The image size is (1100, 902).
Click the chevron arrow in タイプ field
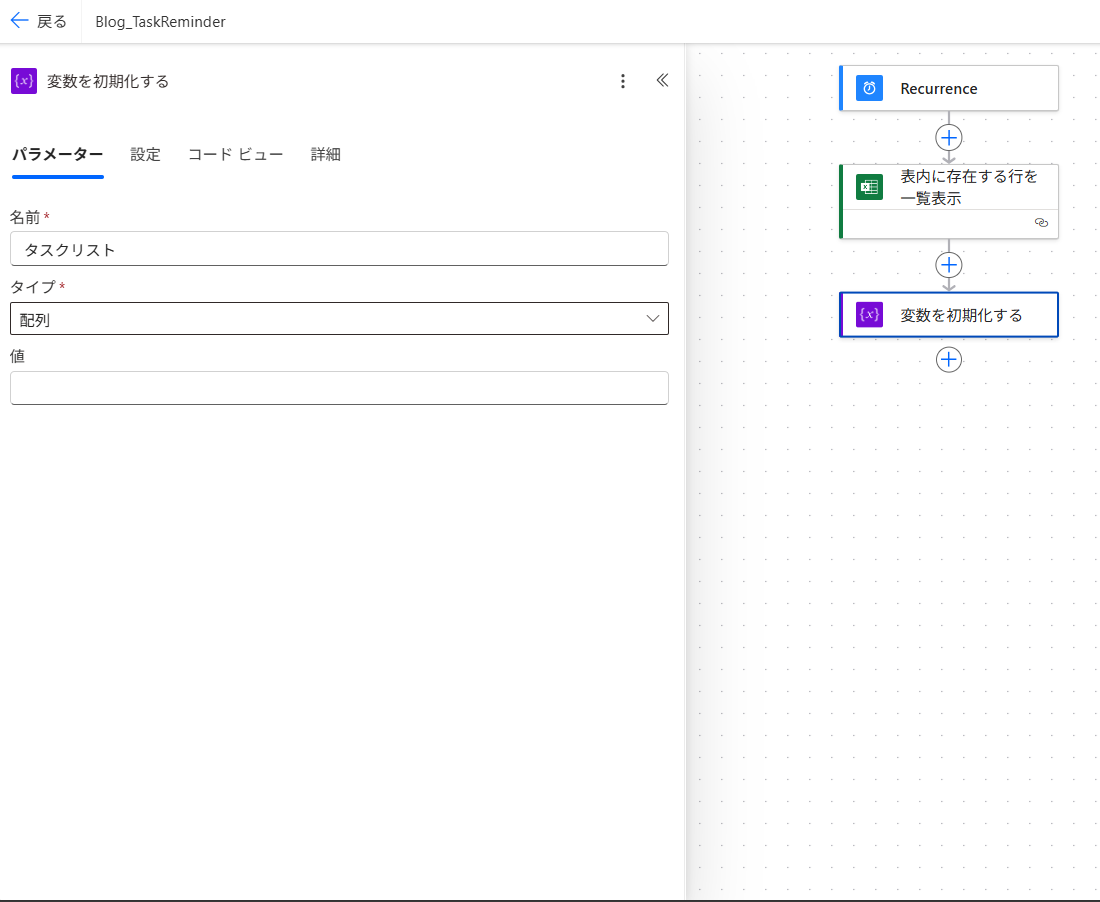(653, 319)
